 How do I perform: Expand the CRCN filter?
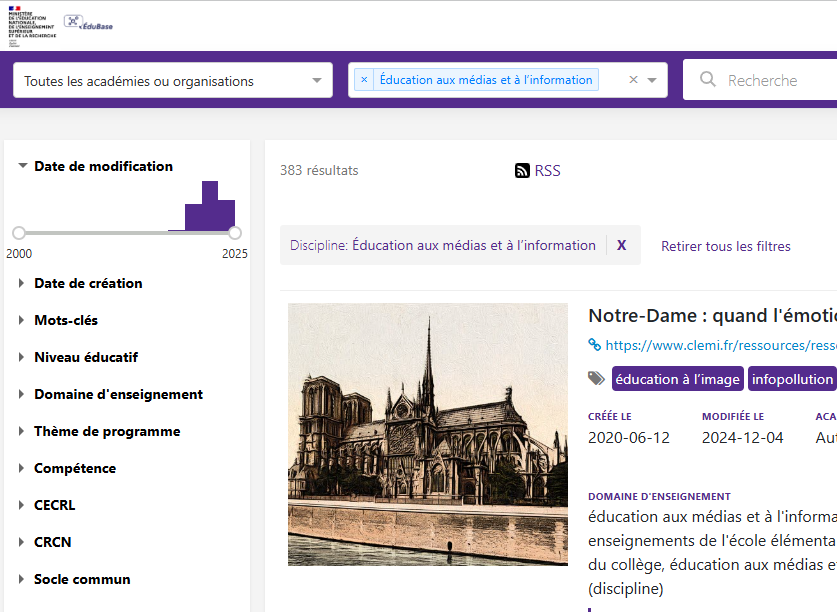(21, 542)
